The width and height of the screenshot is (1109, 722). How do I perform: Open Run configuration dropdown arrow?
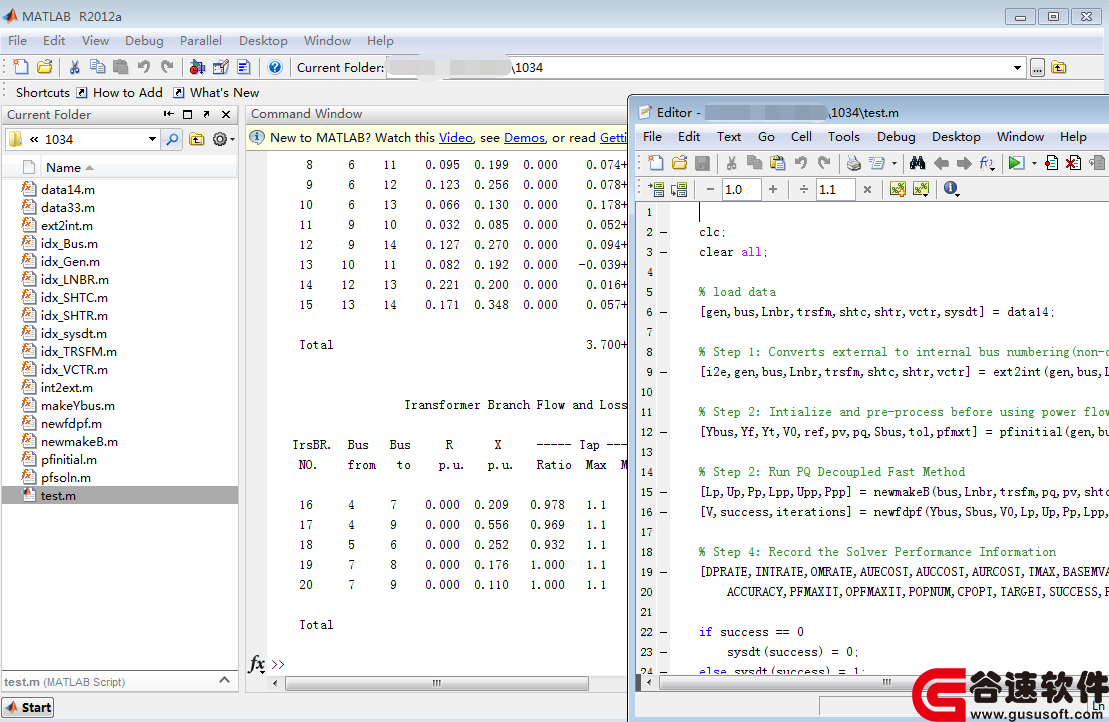[1034, 163]
